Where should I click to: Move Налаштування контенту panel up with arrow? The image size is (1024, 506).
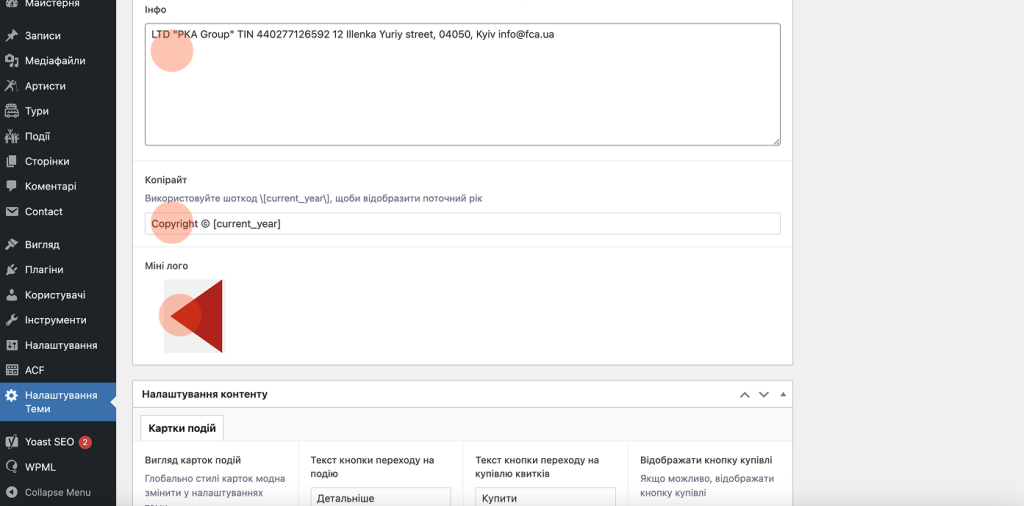744,395
